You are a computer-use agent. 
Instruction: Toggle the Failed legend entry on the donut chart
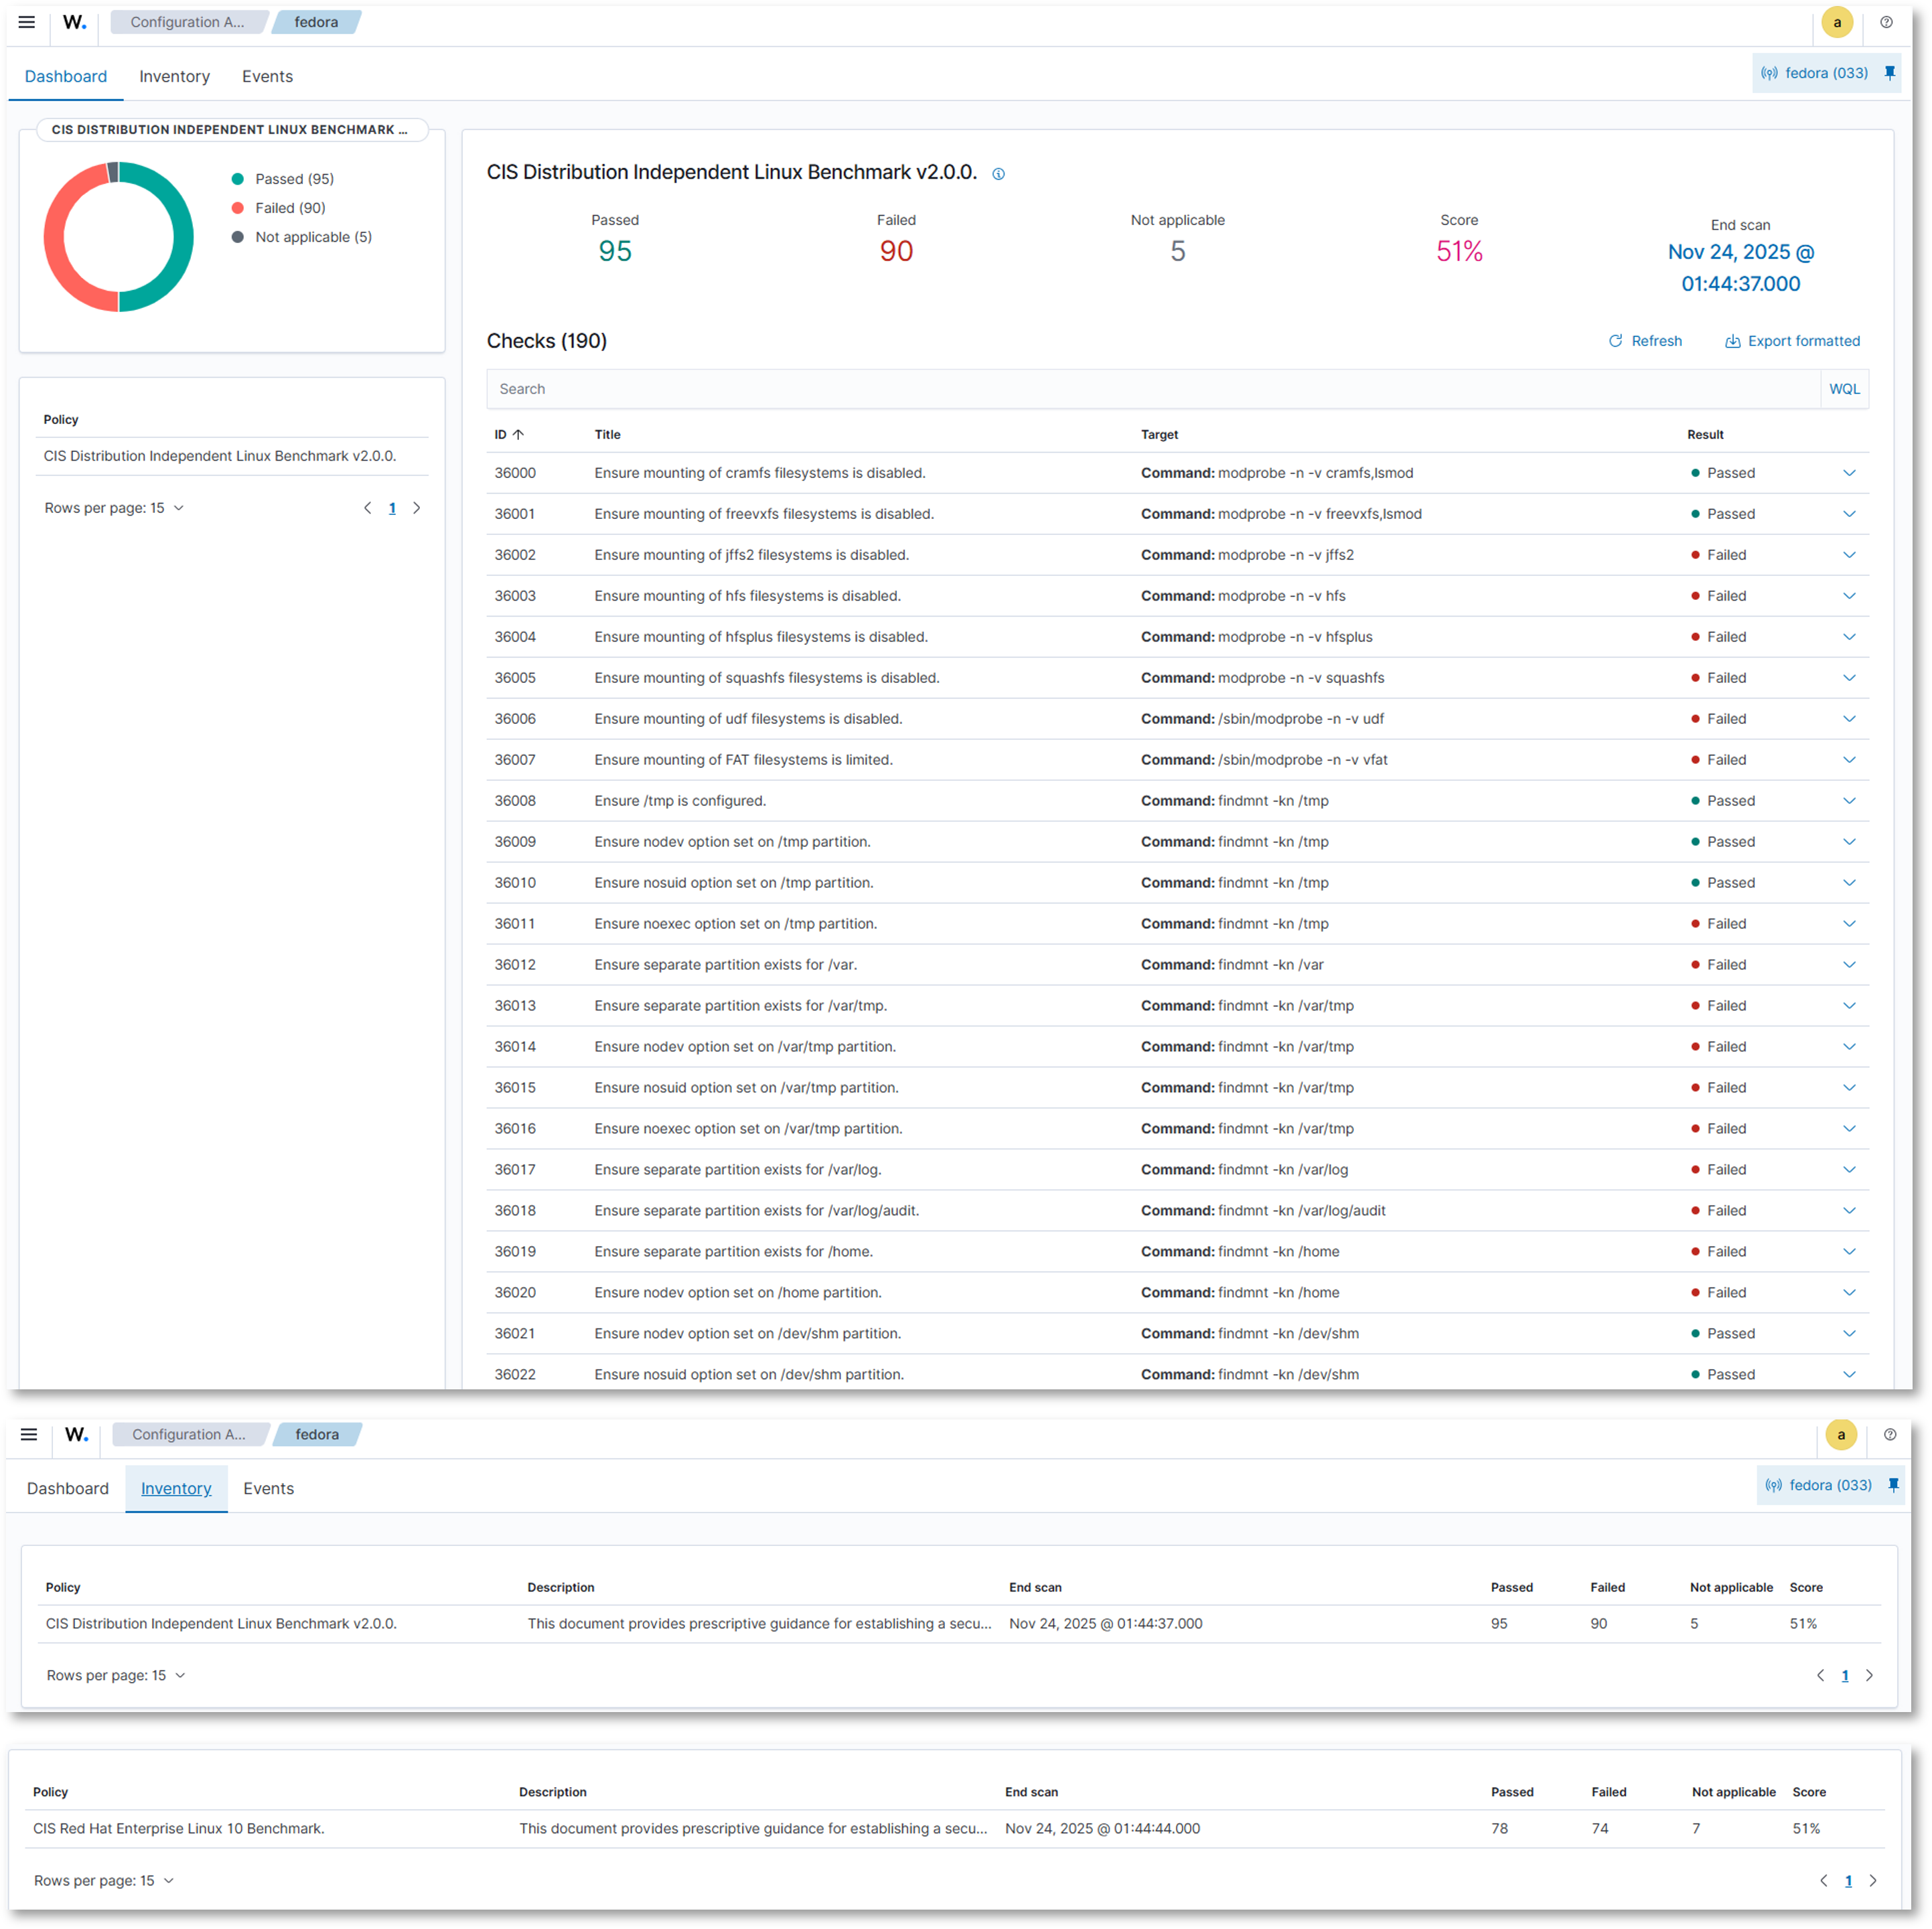pos(290,207)
